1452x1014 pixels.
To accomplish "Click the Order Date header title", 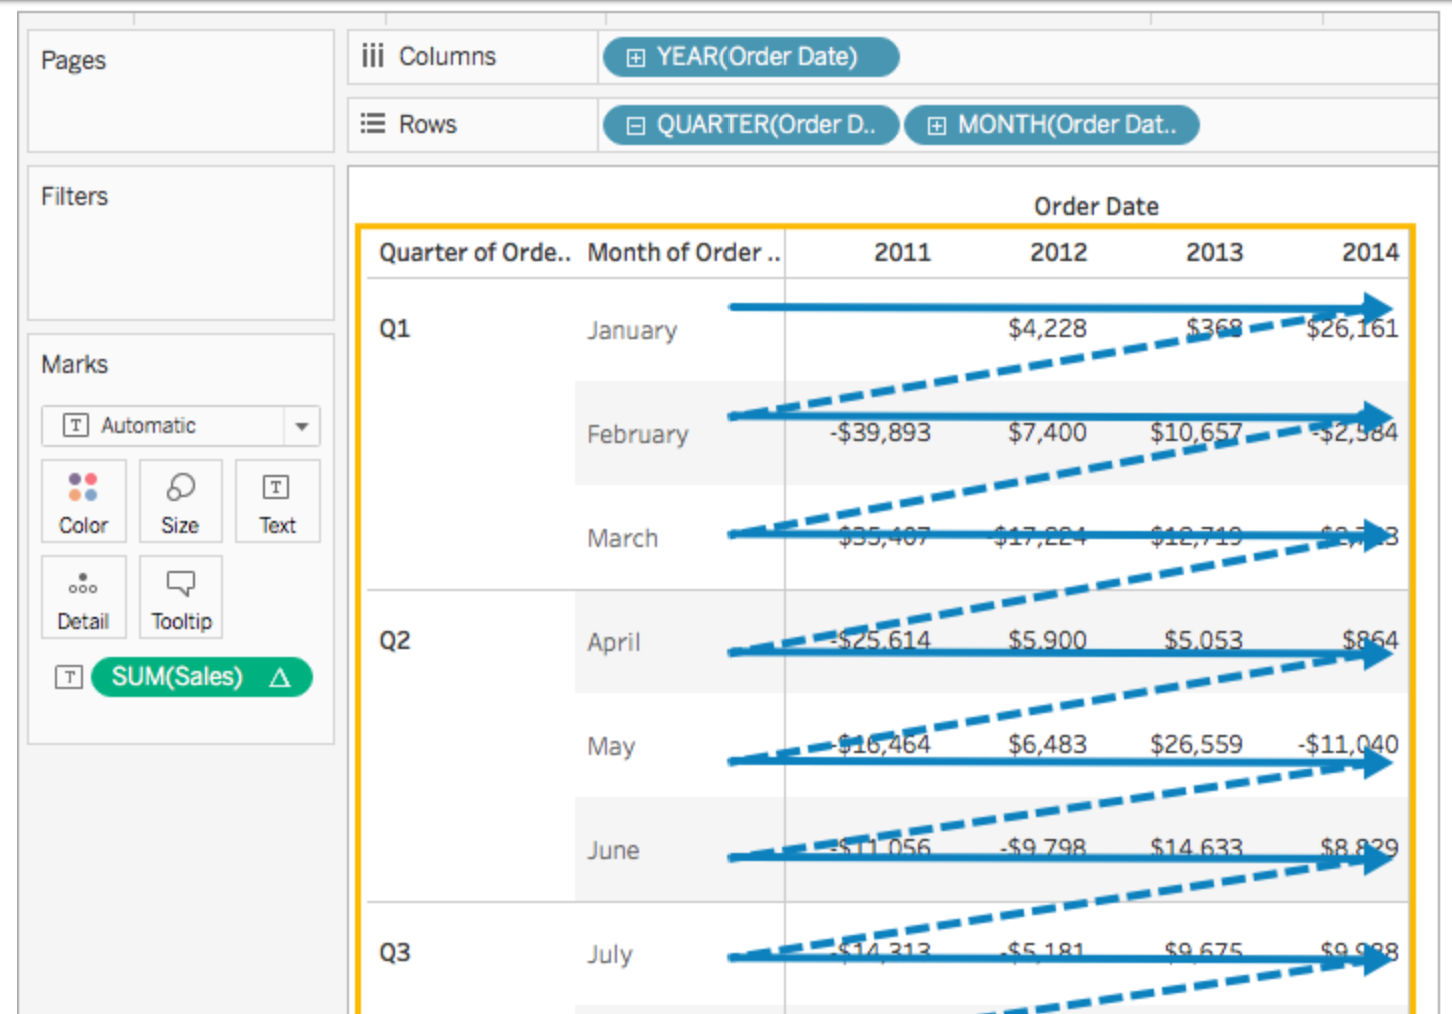I will click(1096, 206).
